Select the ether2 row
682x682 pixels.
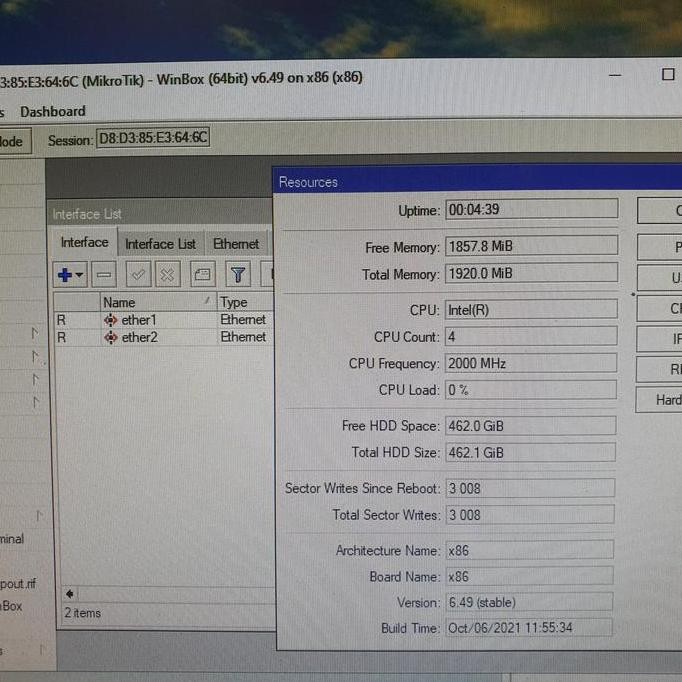(x=164, y=338)
